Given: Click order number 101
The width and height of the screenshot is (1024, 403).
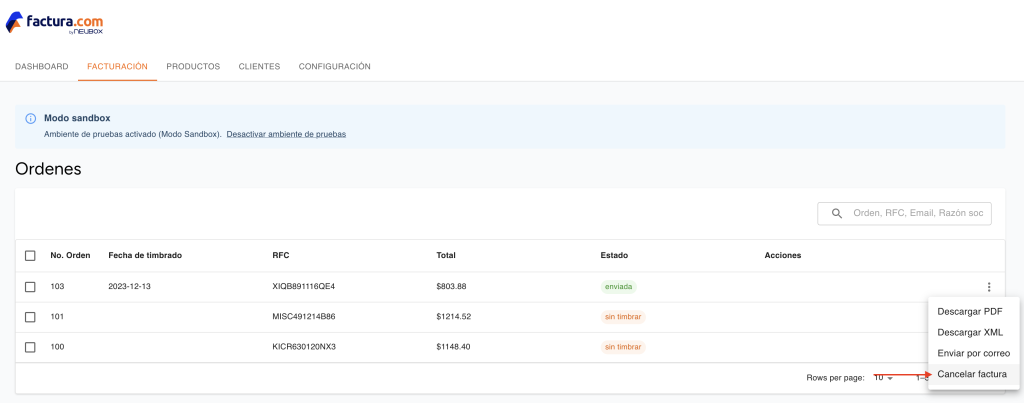Looking at the screenshot, I should pyautogui.click(x=57, y=317).
